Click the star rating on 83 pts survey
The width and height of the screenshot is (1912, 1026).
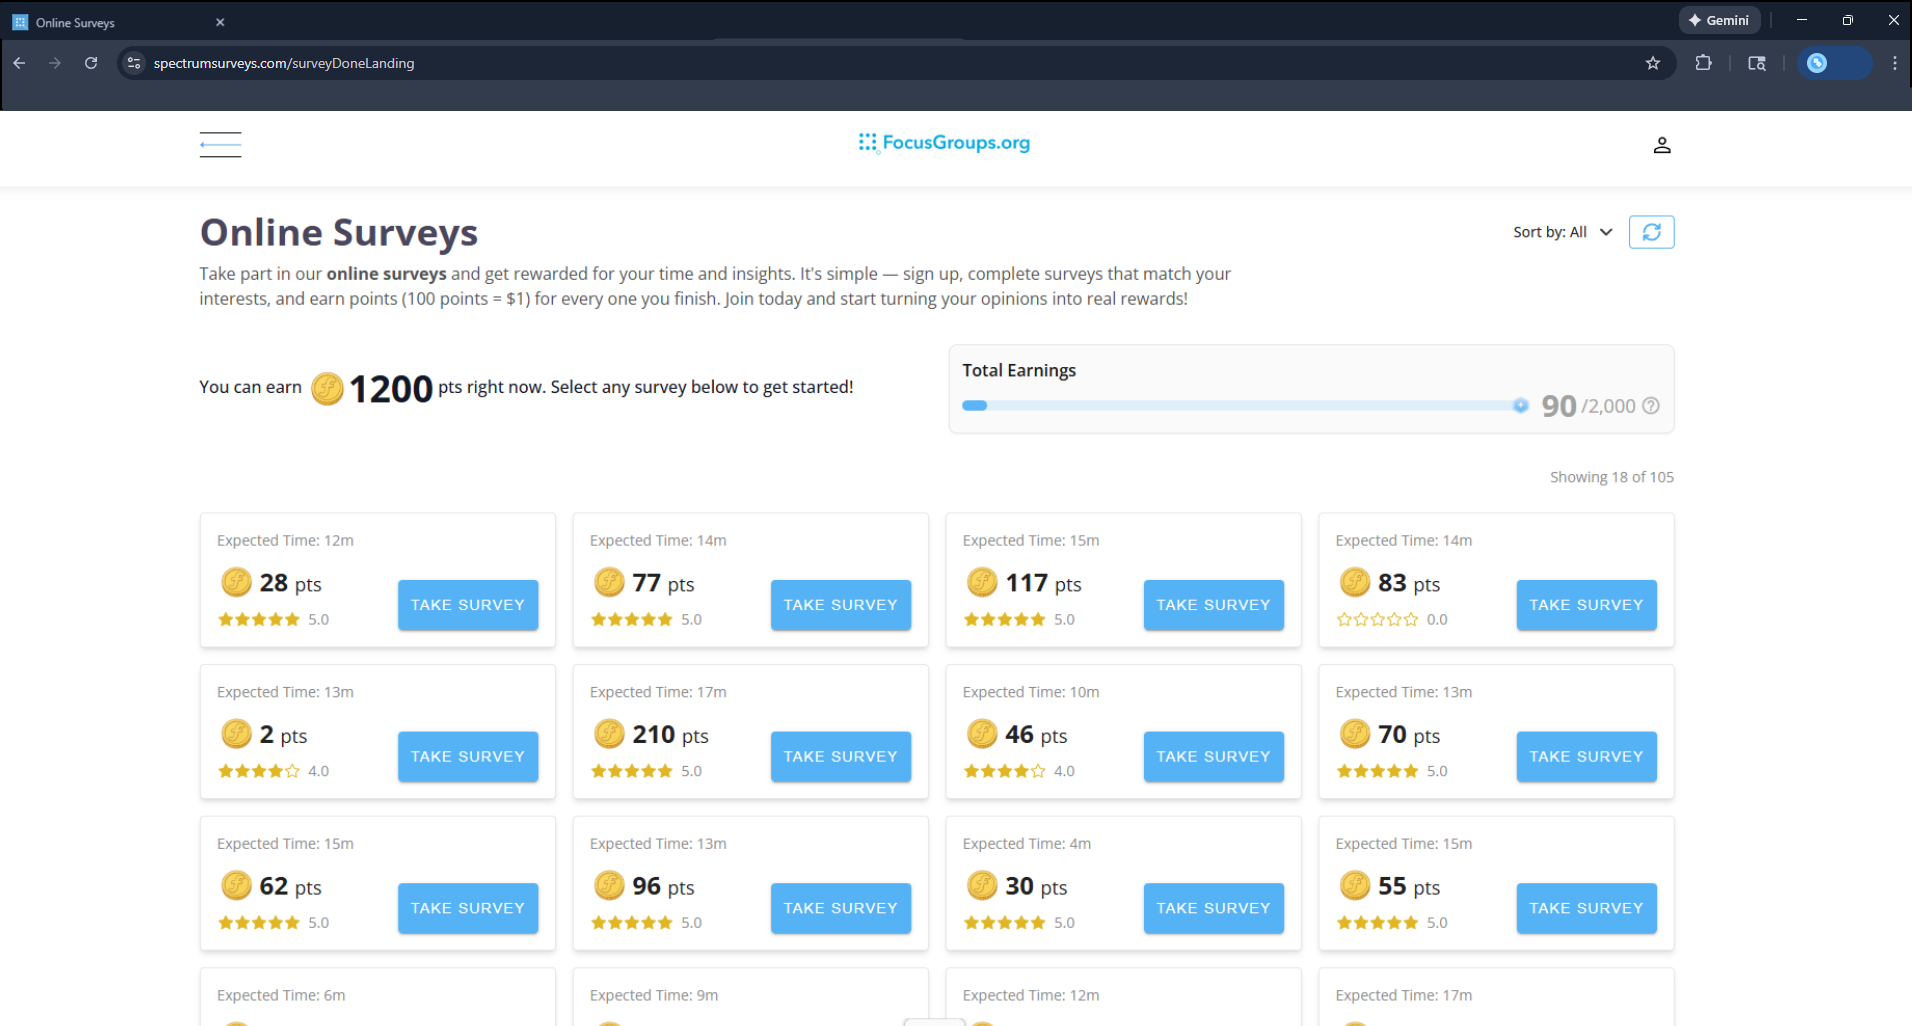click(1377, 620)
